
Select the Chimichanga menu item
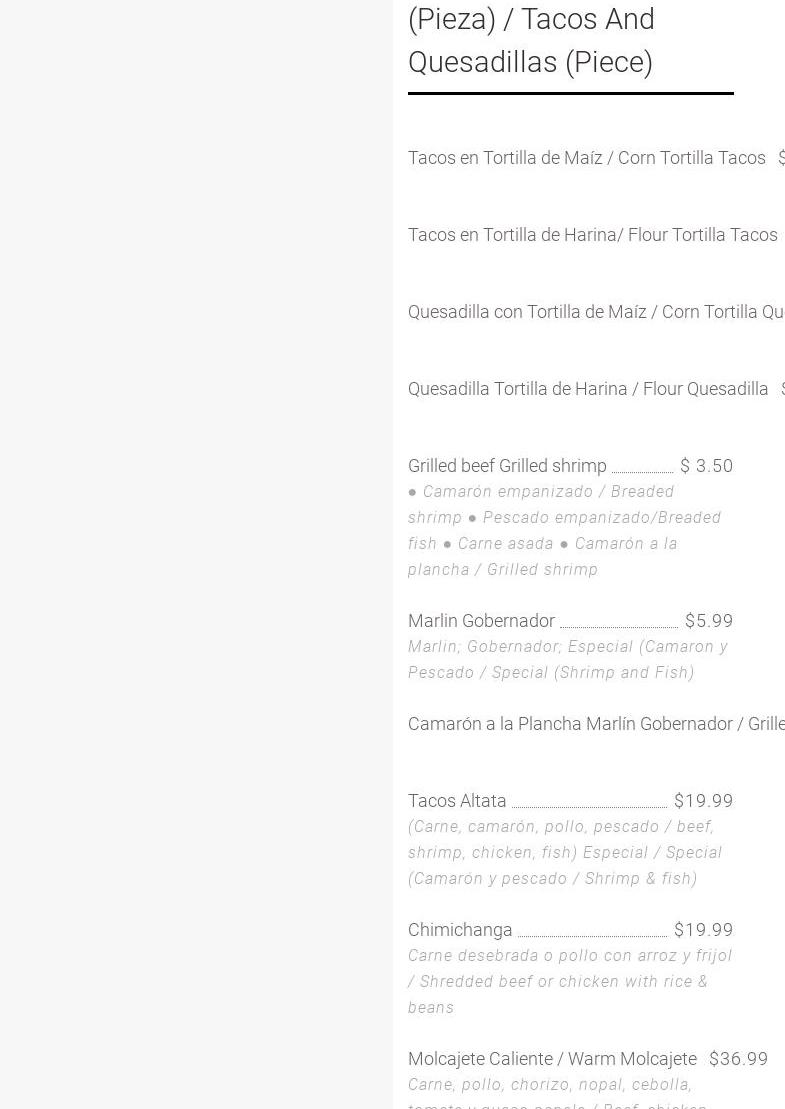click(x=460, y=930)
